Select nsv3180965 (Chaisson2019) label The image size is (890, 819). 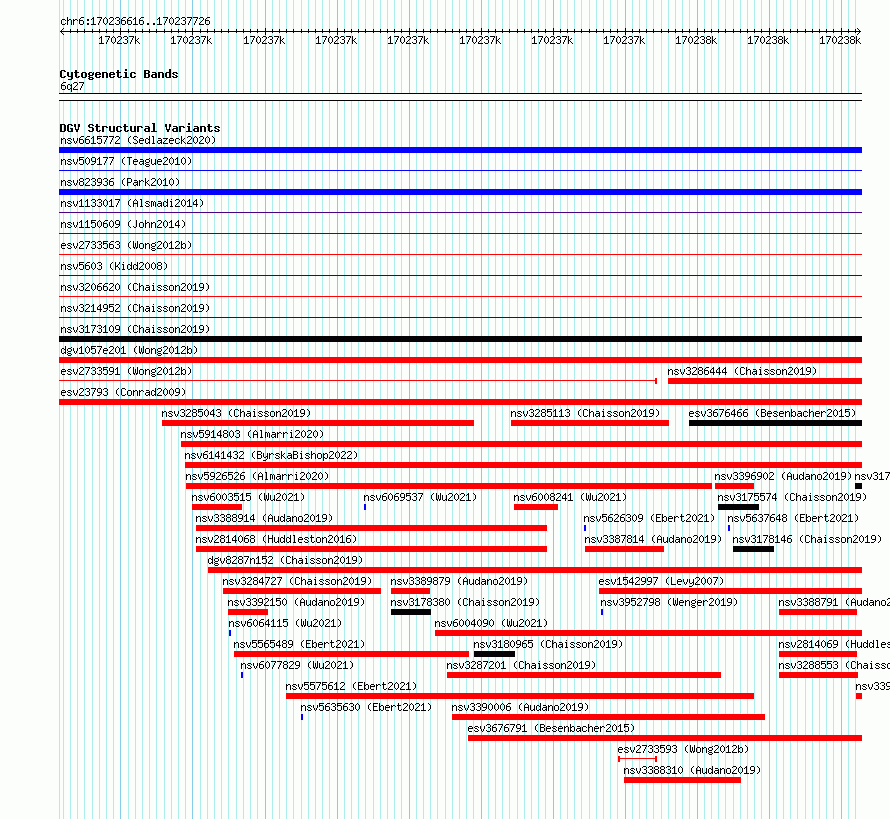point(548,644)
